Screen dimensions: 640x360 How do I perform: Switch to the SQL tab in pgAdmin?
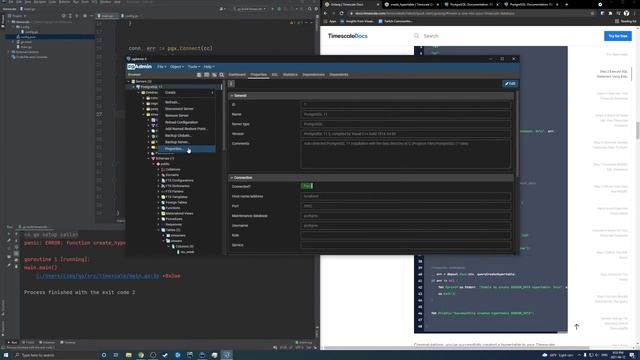[x=275, y=75]
